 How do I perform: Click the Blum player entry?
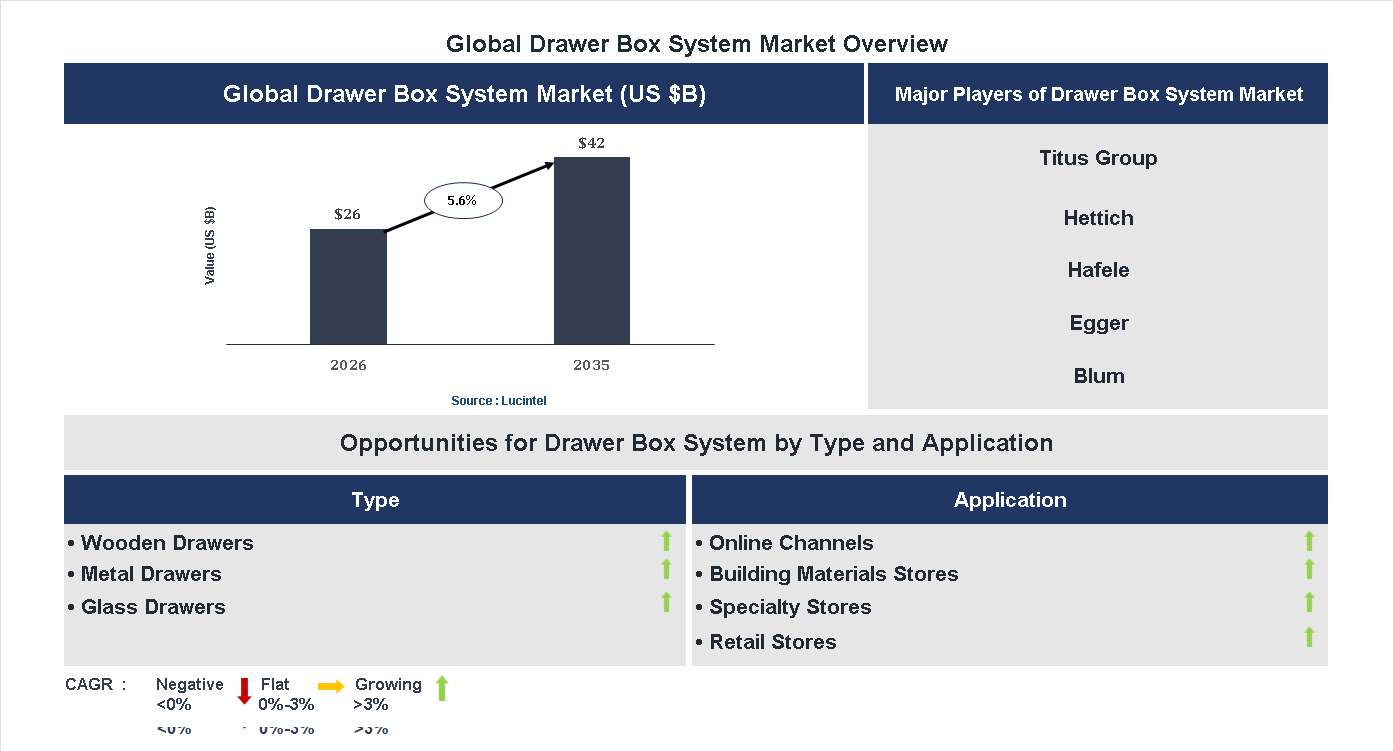1098,375
